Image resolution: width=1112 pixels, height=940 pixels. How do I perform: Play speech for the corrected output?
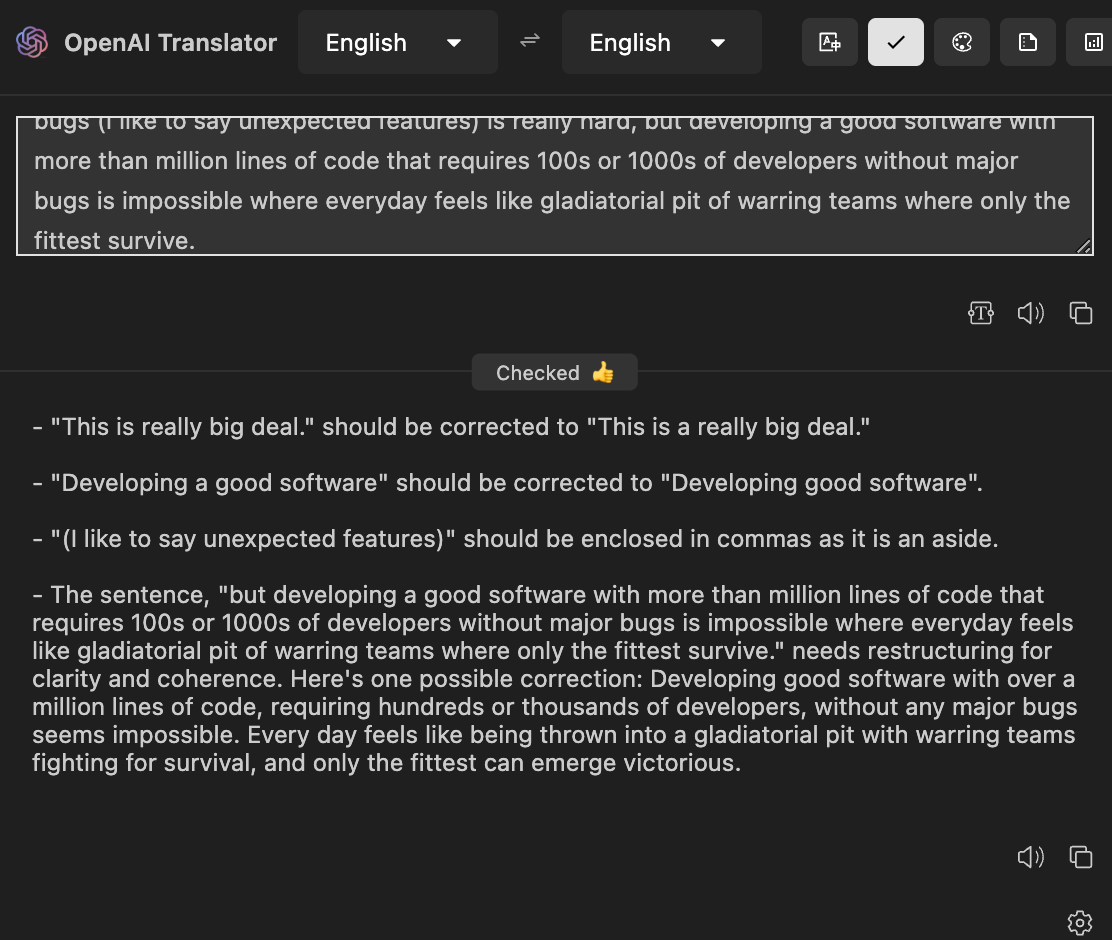(x=1030, y=857)
